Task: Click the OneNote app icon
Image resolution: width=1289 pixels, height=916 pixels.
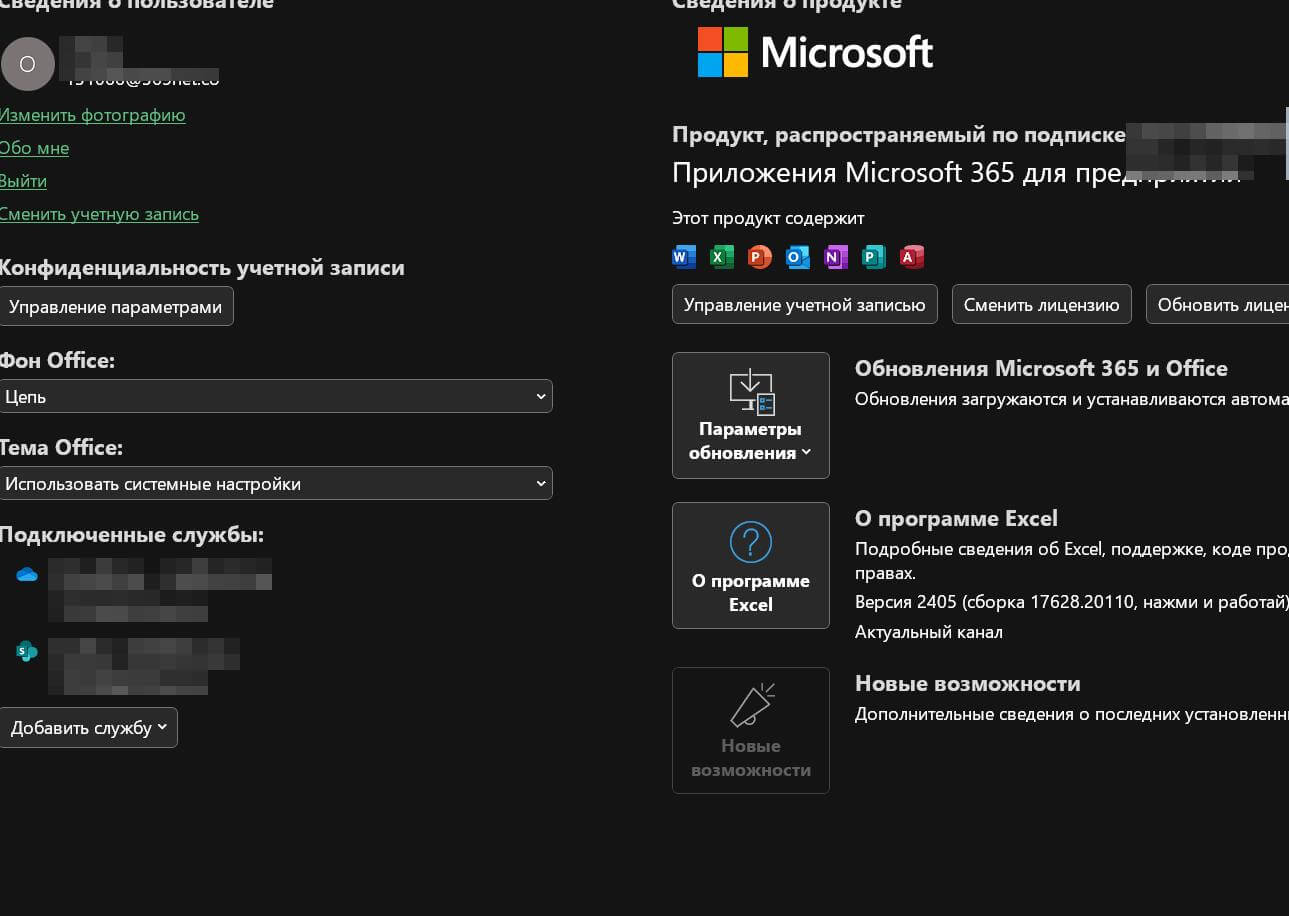Action: point(836,257)
